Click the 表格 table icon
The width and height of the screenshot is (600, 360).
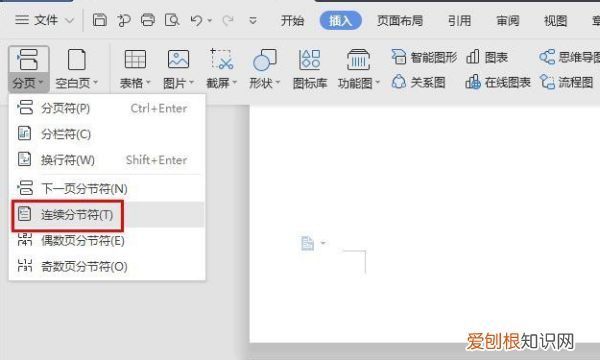click(135, 60)
